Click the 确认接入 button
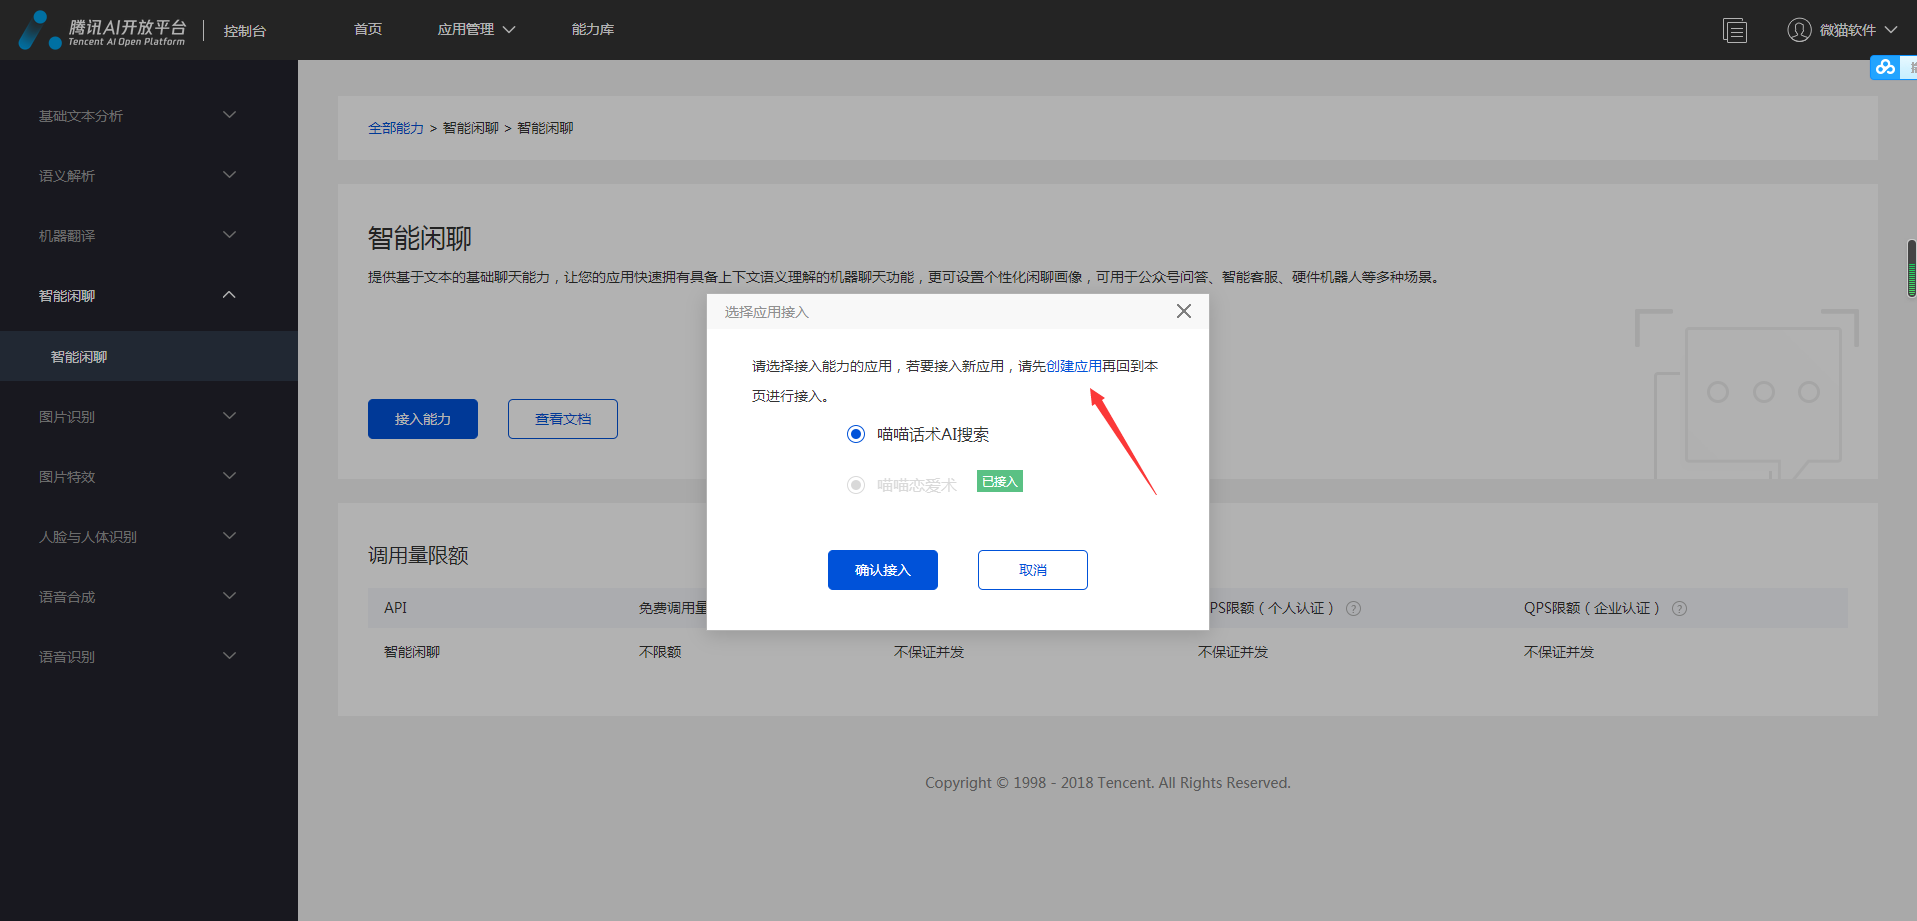The image size is (1917, 921). click(883, 570)
